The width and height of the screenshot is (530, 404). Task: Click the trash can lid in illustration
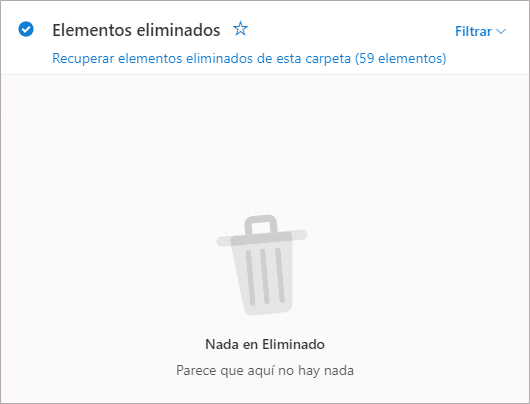(x=262, y=238)
